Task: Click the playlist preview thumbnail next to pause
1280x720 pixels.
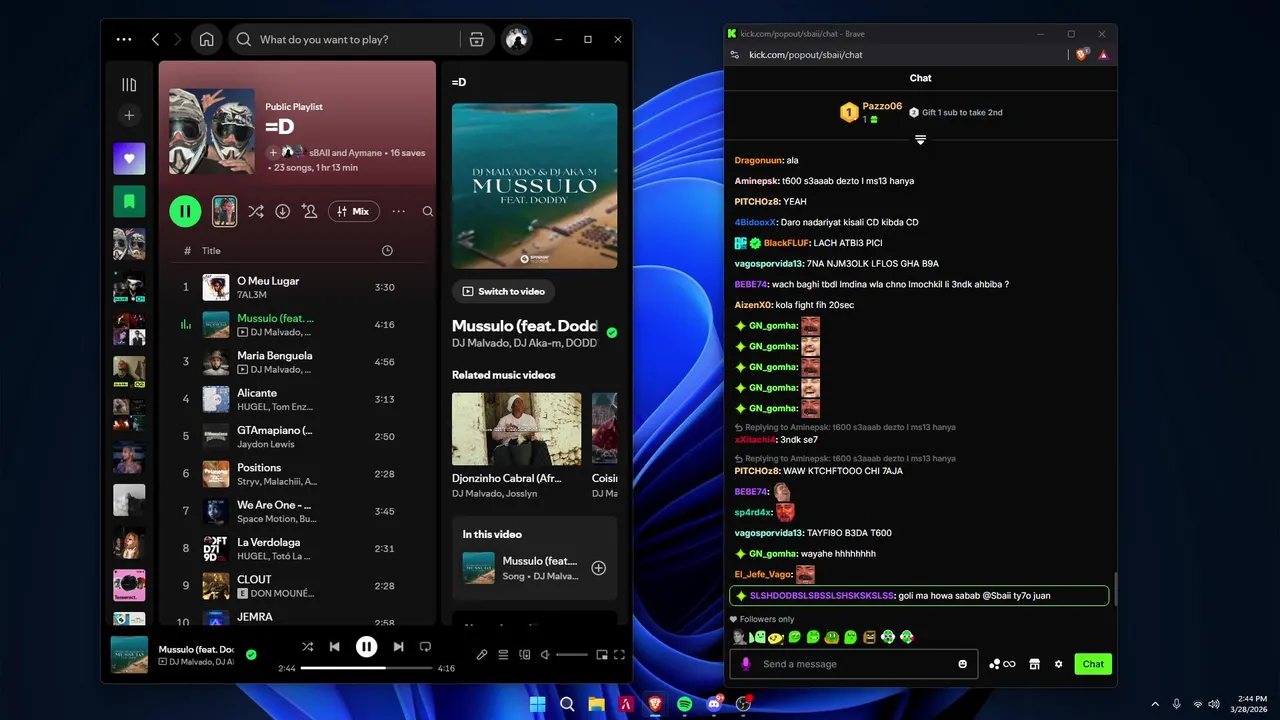Action: (225, 211)
